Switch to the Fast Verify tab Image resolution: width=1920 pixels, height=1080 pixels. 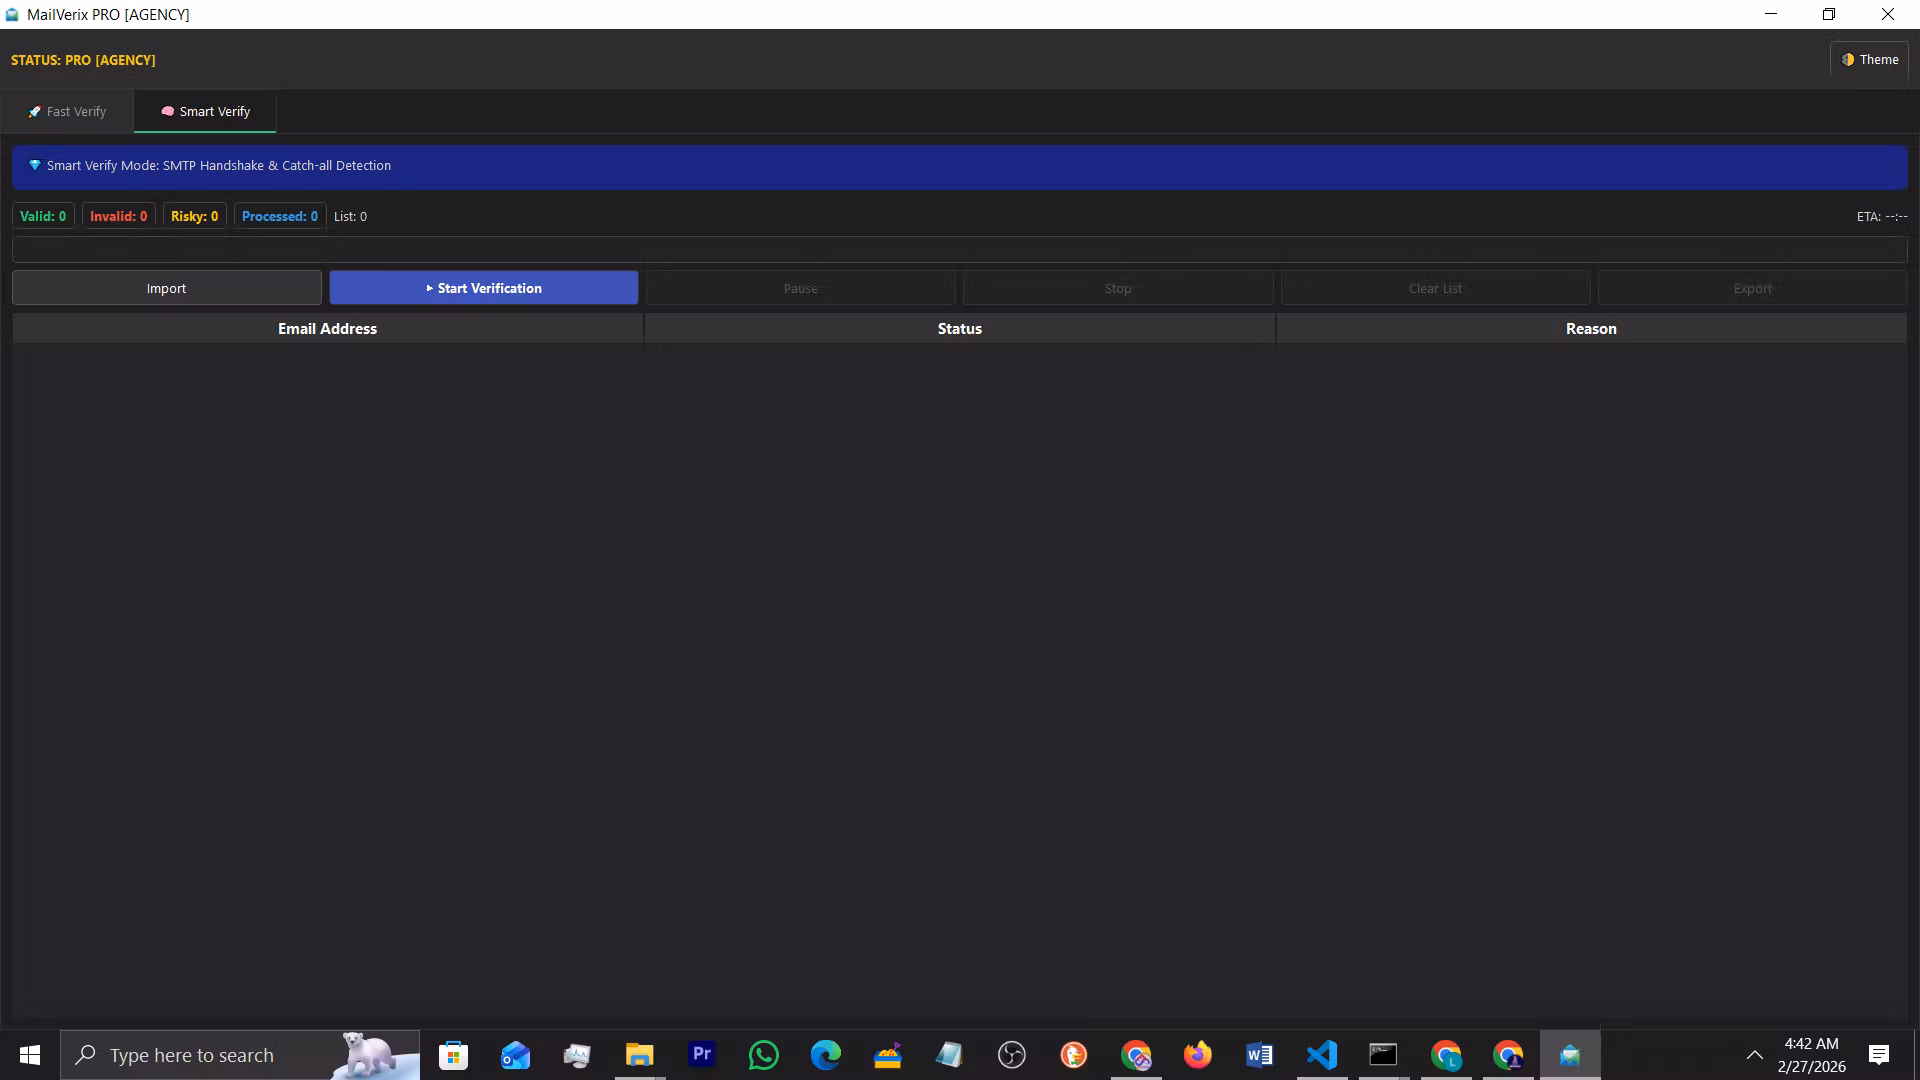[67, 112]
